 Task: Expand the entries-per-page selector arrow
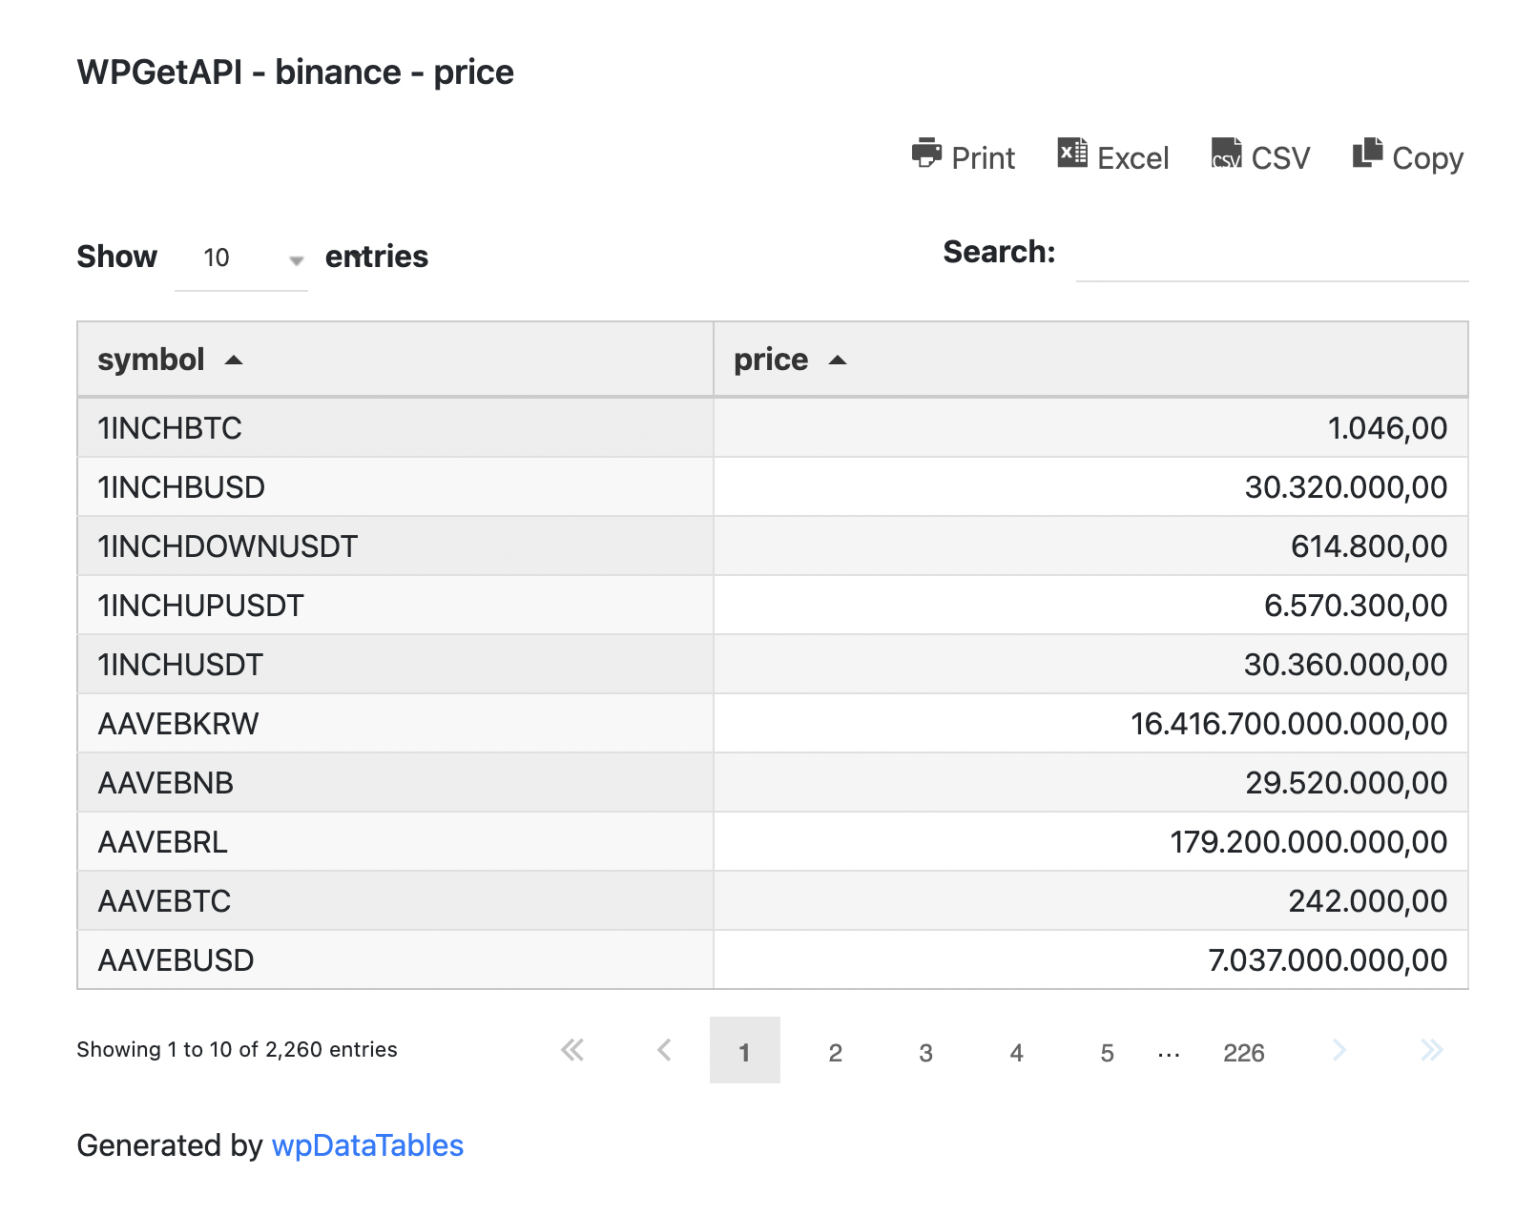tap(296, 260)
